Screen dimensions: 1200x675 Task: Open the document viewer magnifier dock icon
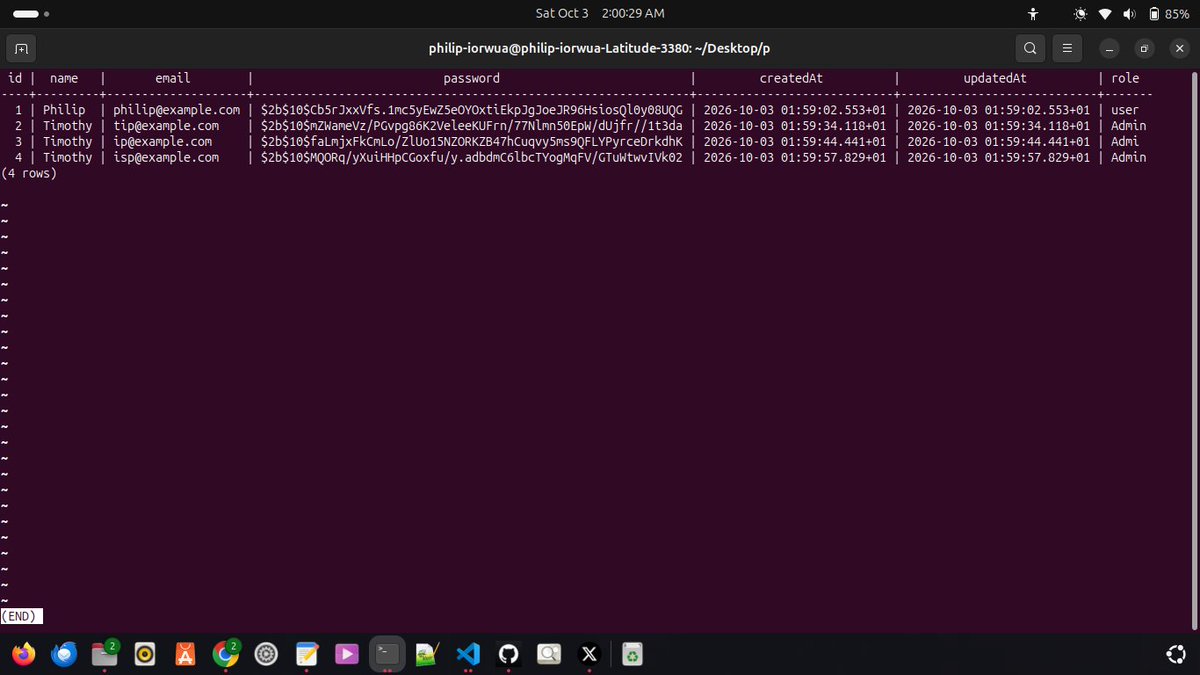[x=548, y=654]
